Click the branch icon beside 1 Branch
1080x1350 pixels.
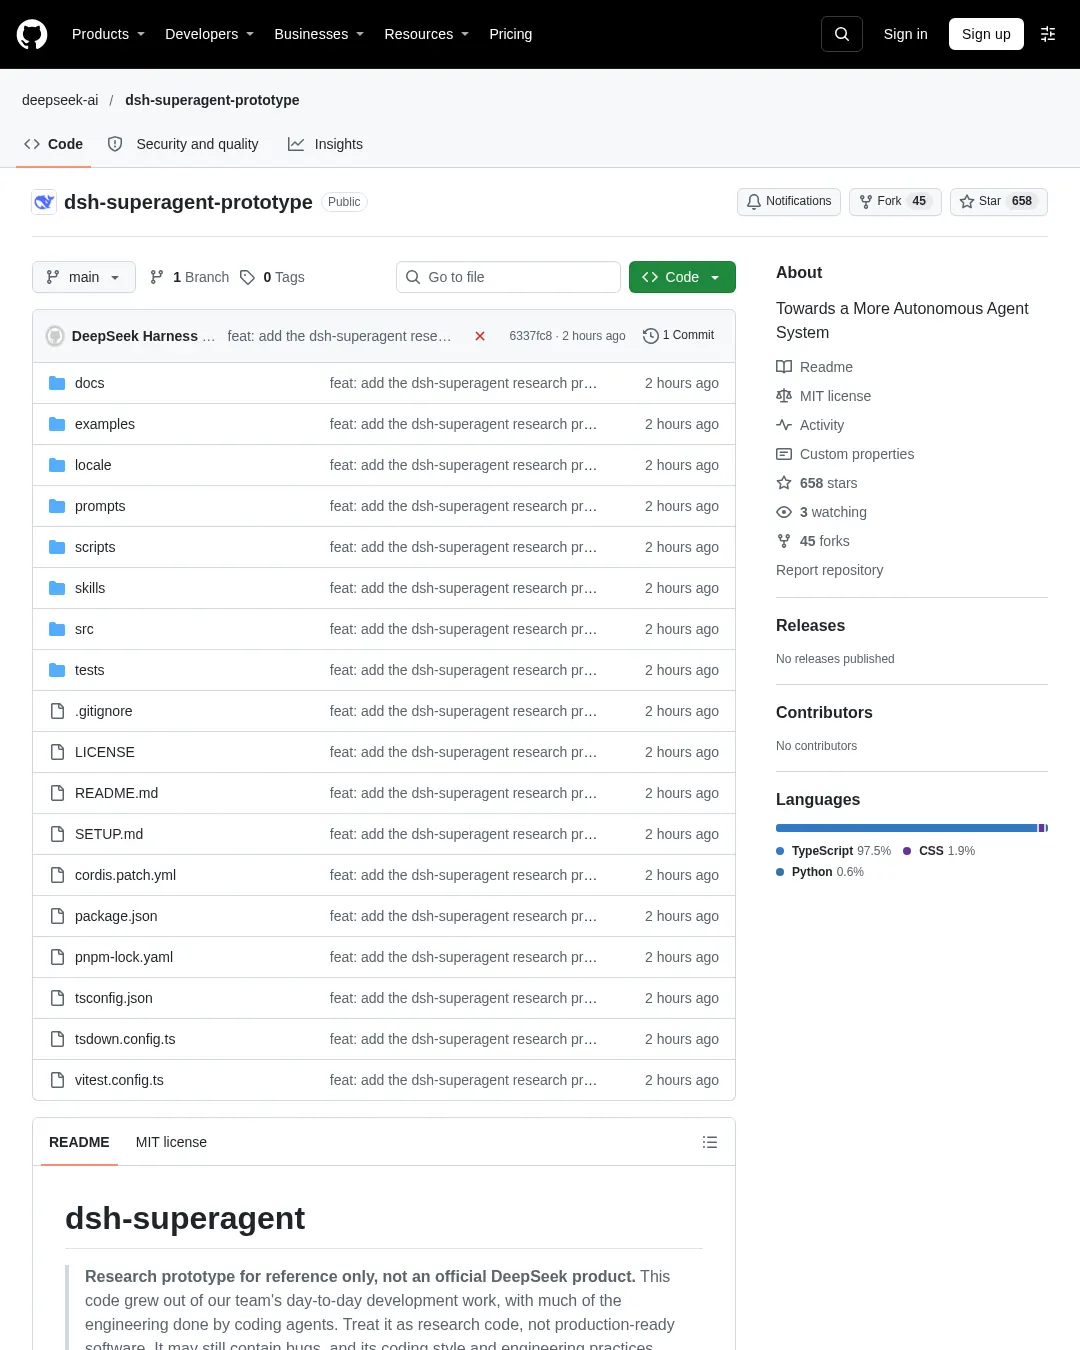click(x=157, y=277)
